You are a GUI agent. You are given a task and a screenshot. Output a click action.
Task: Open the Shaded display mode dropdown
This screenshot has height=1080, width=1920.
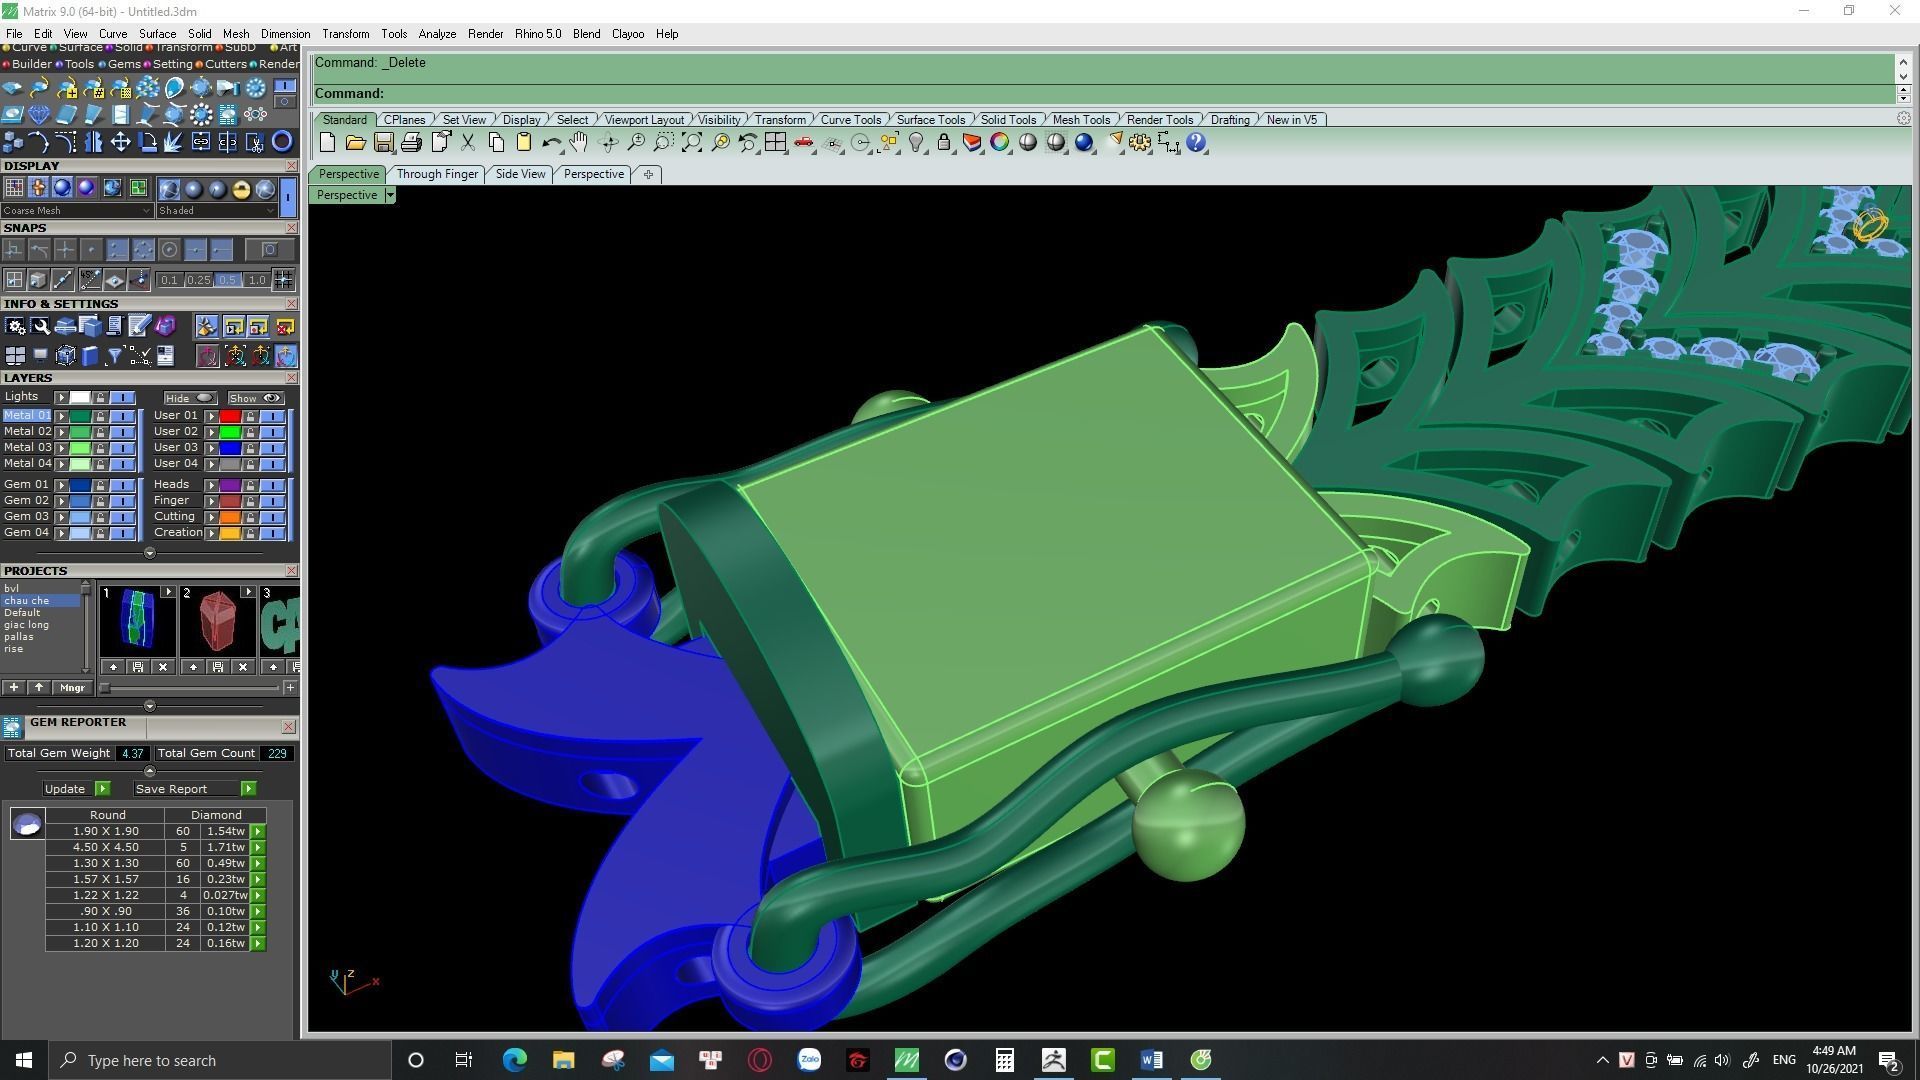click(x=216, y=211)
